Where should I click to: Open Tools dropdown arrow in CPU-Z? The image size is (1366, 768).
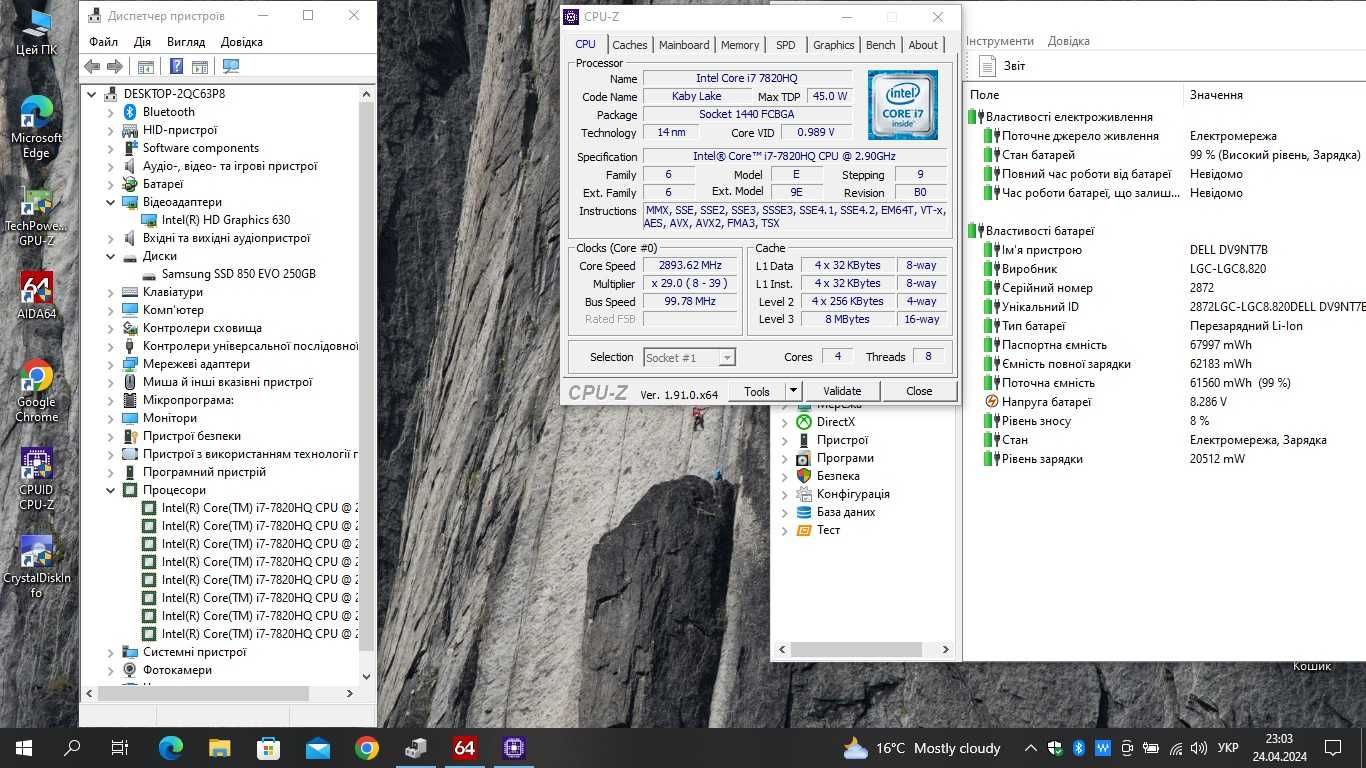coord(793,391)
